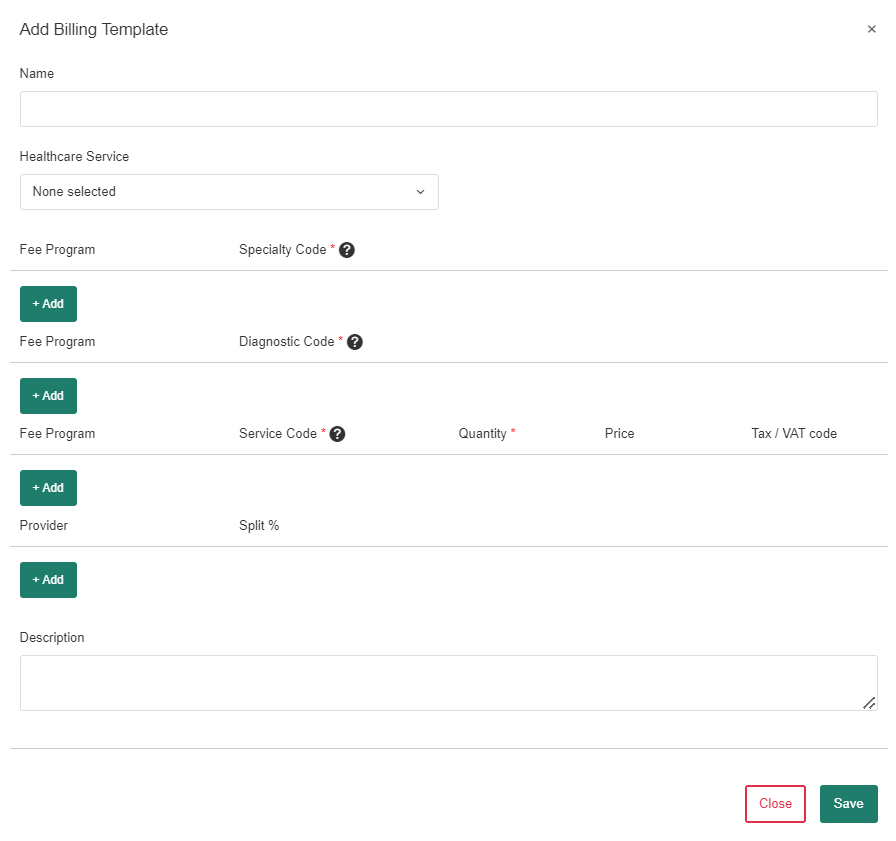Add a Specialty Code row
This screenshot has height=841, width=896.
coord(49,304)
